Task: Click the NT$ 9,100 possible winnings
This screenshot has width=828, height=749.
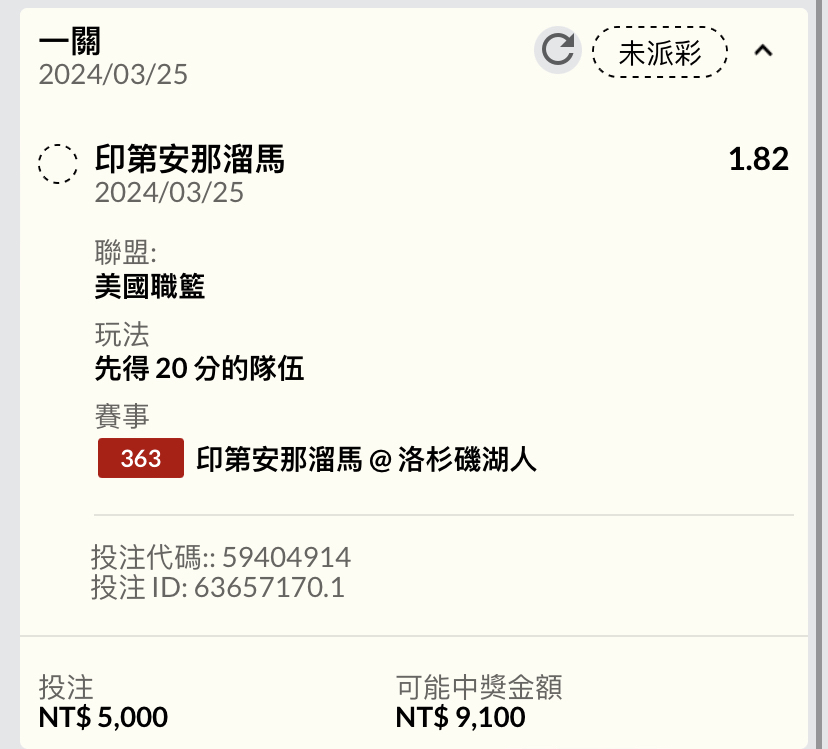Action: pyautogui.click(x=460, y=717)
